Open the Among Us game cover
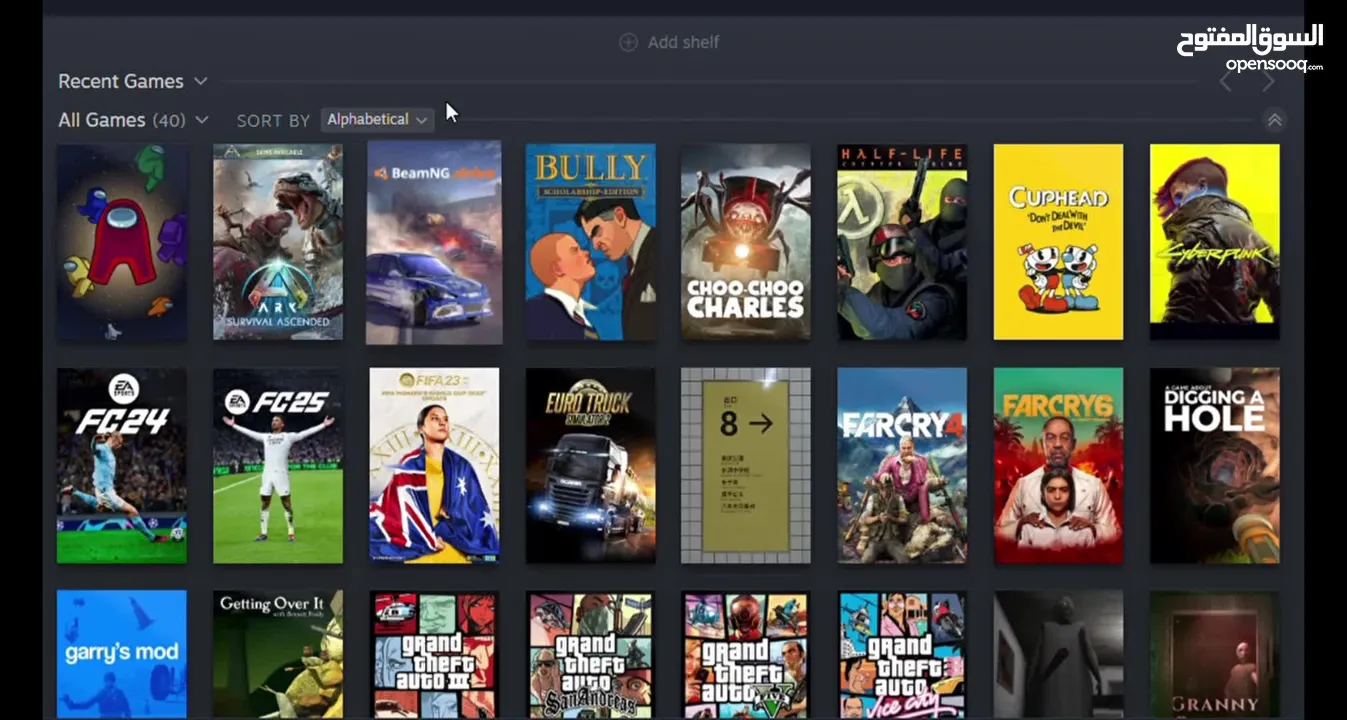 [x=122, y=242]
